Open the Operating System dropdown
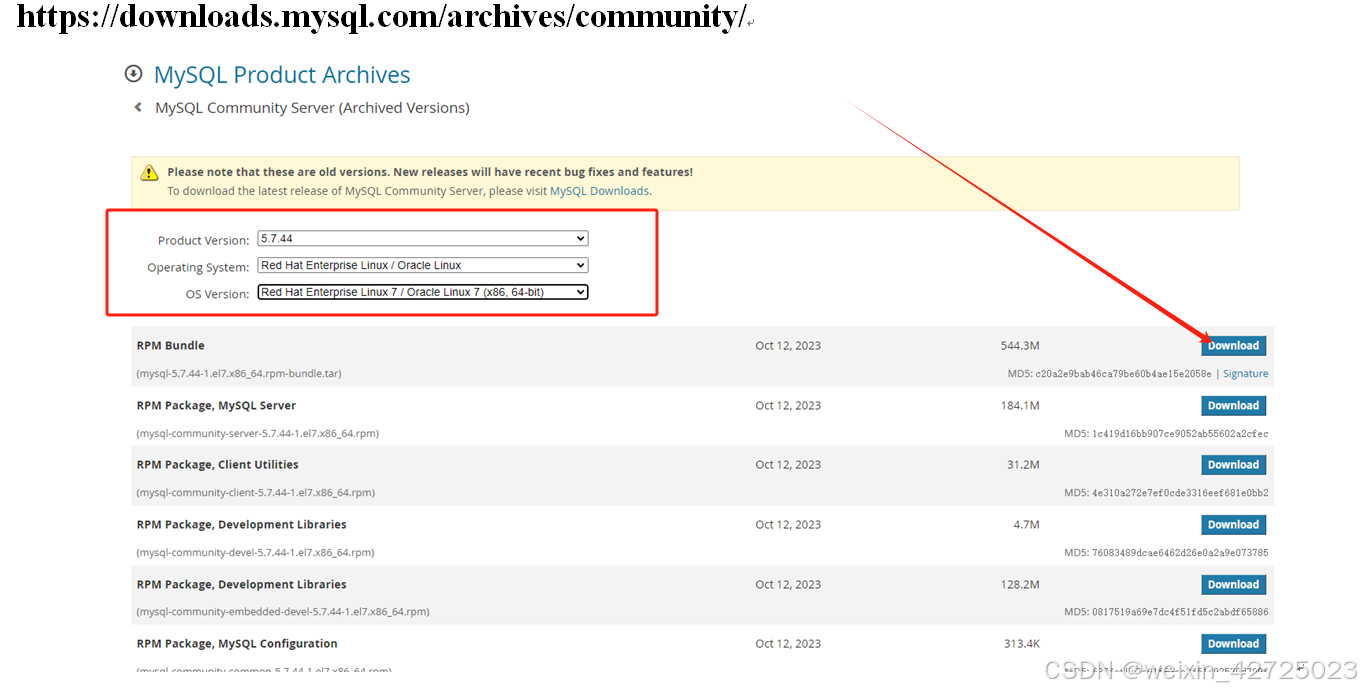This screenshot has height=693, width=1361. point(420,264)
